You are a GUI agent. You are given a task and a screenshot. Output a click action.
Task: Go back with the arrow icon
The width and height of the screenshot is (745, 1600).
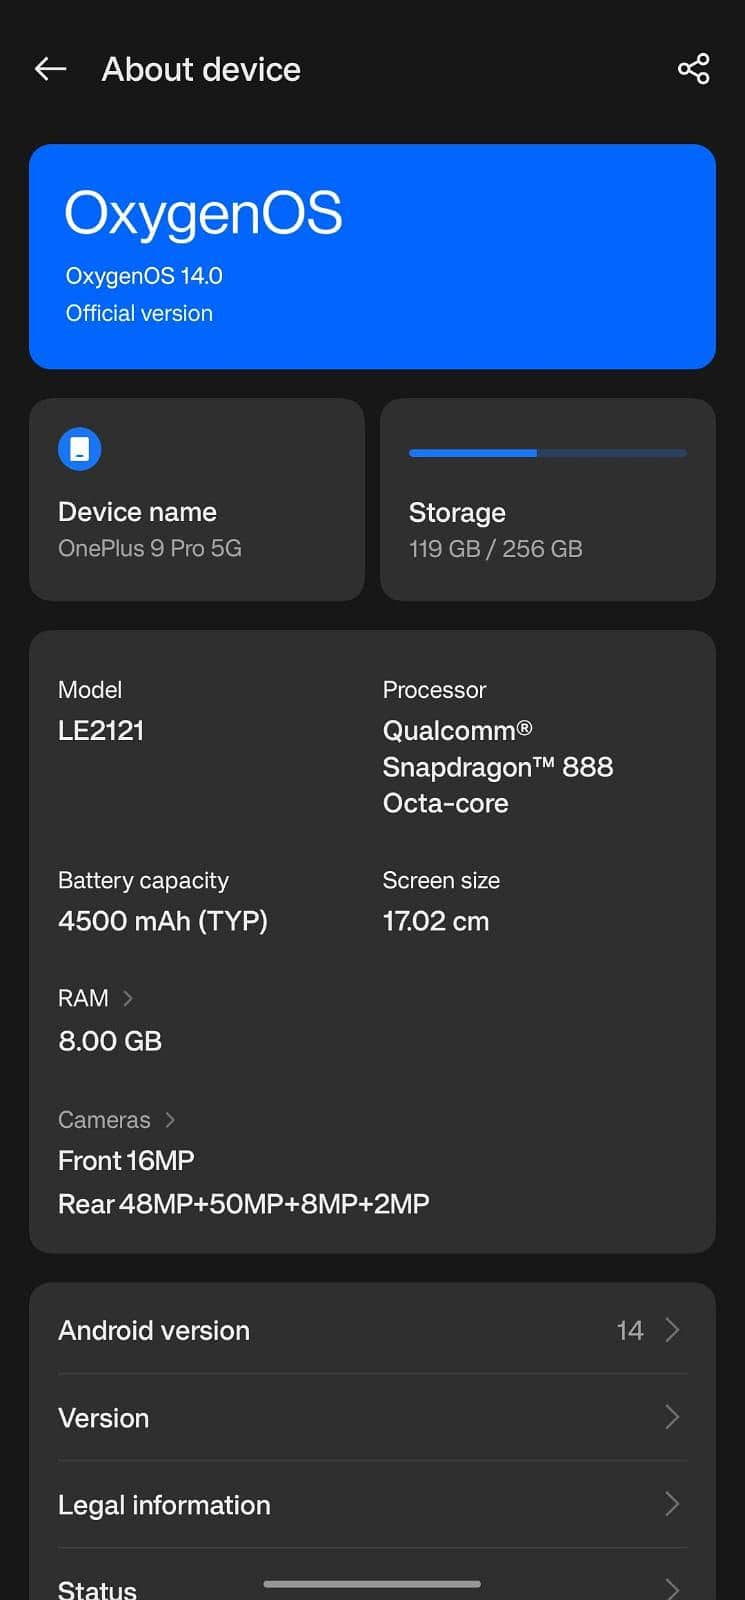tap(50, 69)
